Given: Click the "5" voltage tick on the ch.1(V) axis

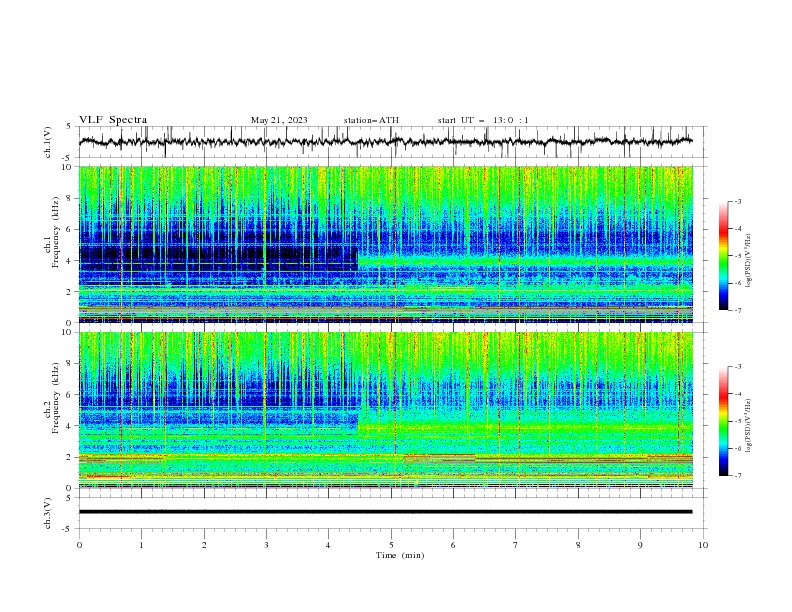Looking at the screenshot, I should (69, 126).
